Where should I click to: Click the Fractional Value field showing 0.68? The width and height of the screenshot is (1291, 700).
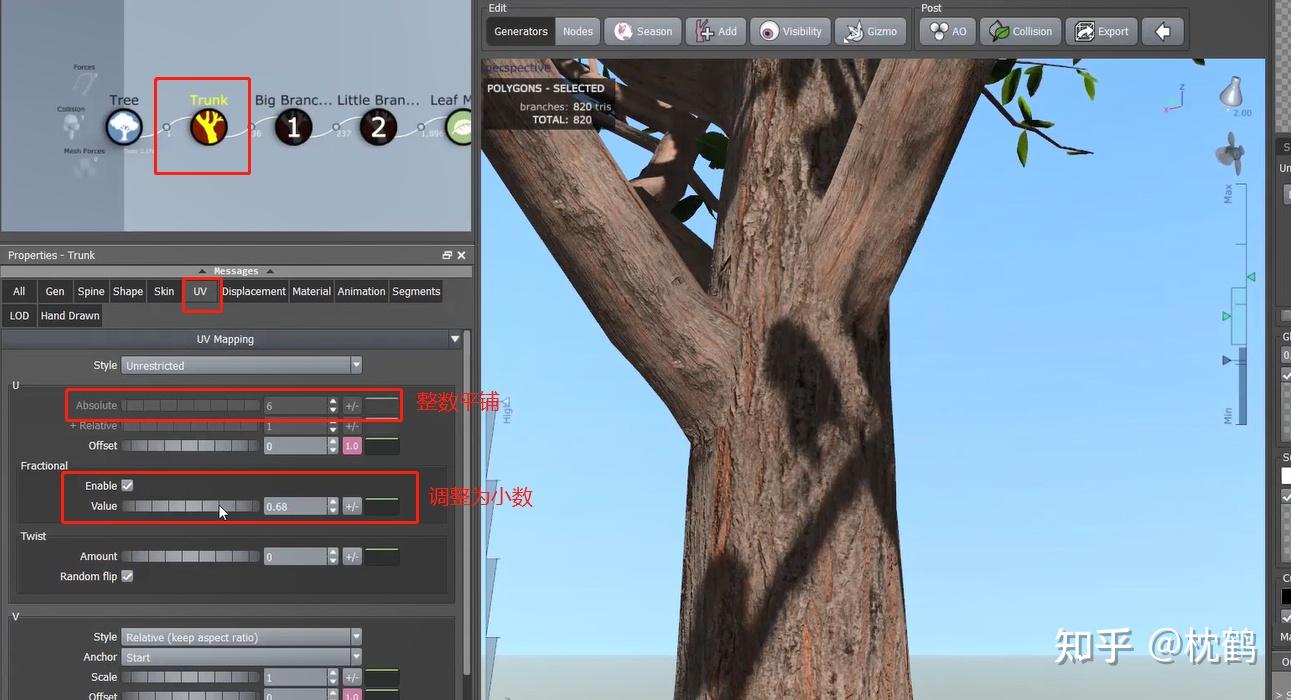(x=295, y=506)
